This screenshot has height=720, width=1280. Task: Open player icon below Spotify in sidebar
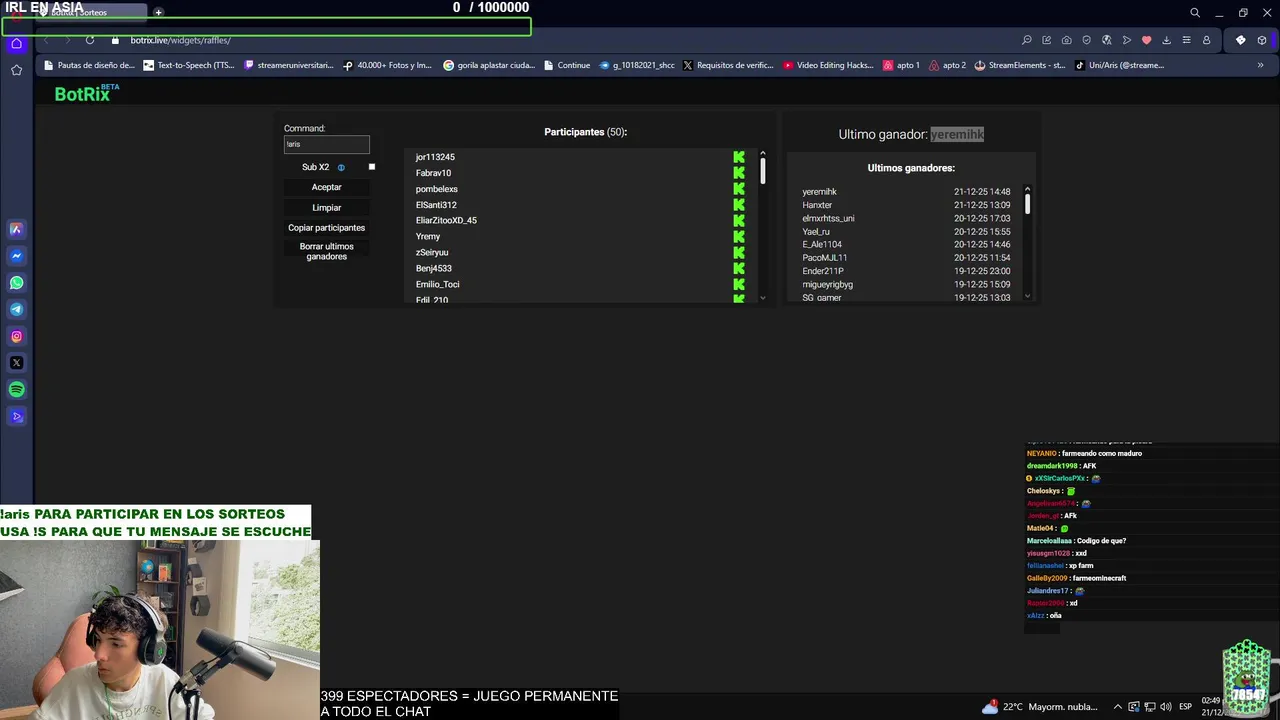(x=16, y=417)
